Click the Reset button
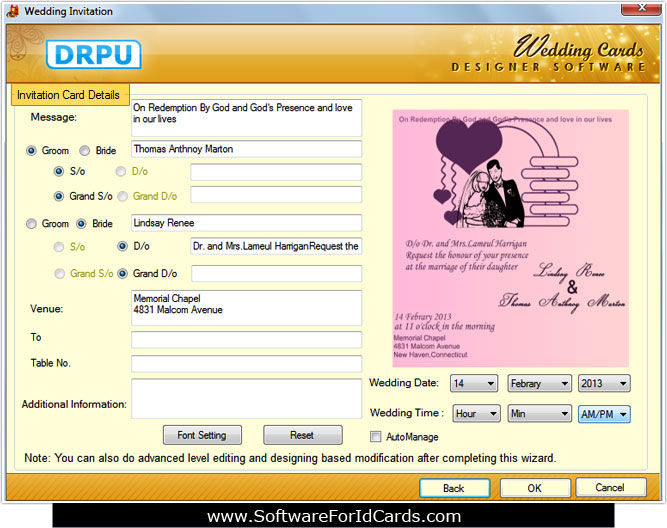The height and width of the screenshot is (528, 667). pyautogui.click(x=302, y=435)
